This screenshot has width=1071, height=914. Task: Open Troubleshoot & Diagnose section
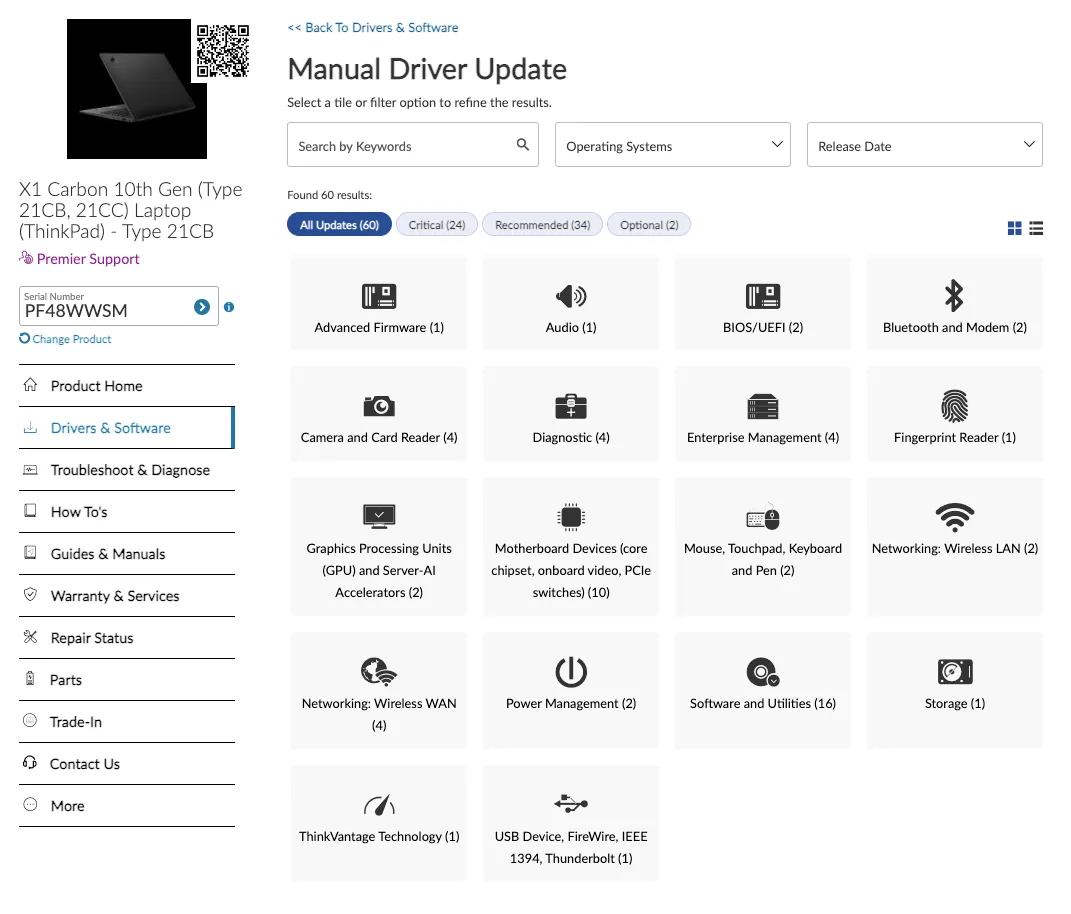[126, 470]
